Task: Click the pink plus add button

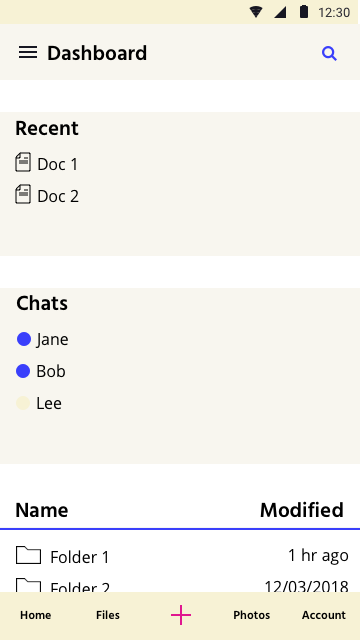Action: click(181, 615)
